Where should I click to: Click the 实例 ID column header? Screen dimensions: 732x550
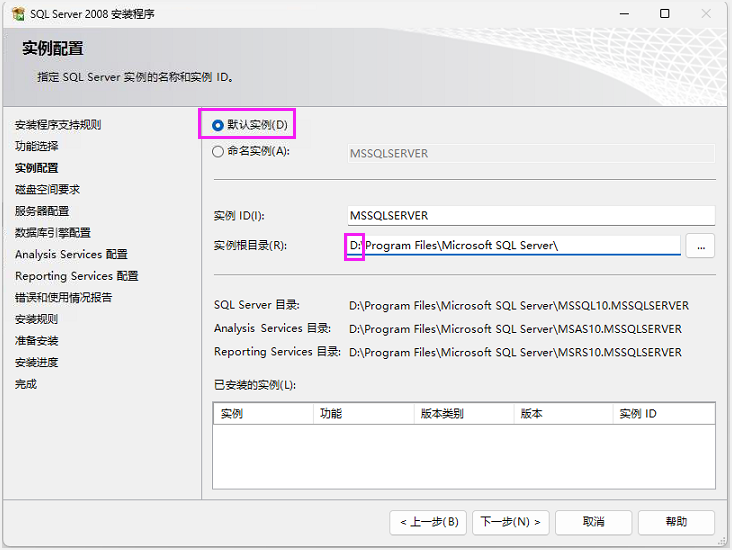point(664,414)
